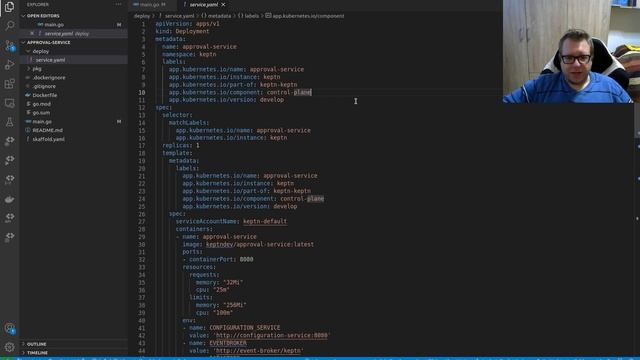Open the Testing flask view

tap(9, 122)
